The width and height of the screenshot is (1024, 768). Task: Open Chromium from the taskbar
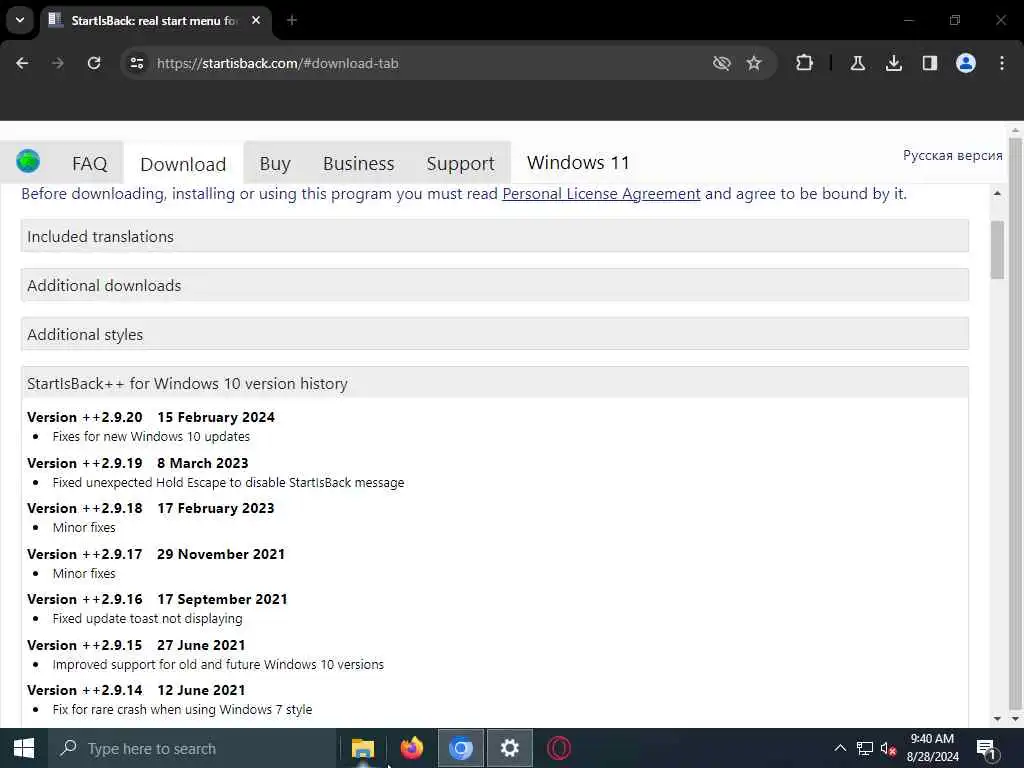click(460, 748)
